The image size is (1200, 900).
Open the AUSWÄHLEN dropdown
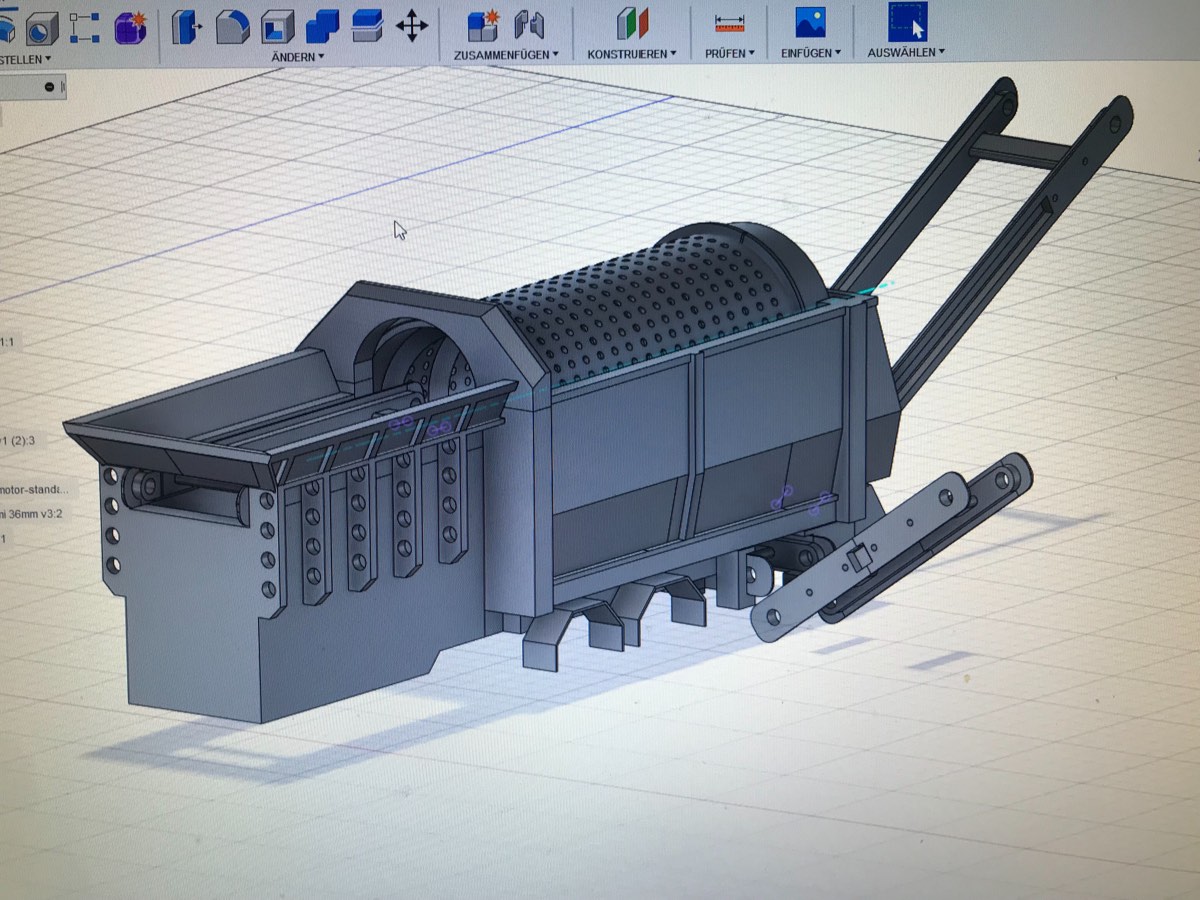(x=906, y=52)
